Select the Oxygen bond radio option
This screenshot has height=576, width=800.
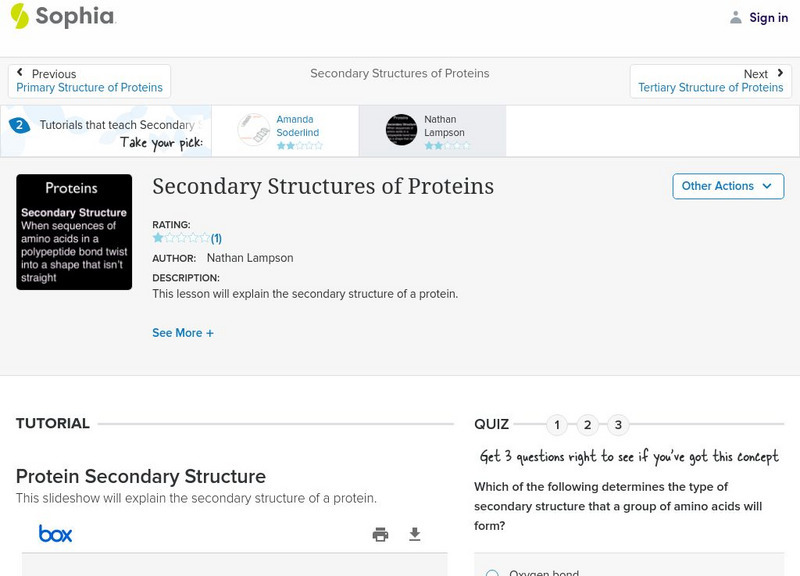click(492, 573)
